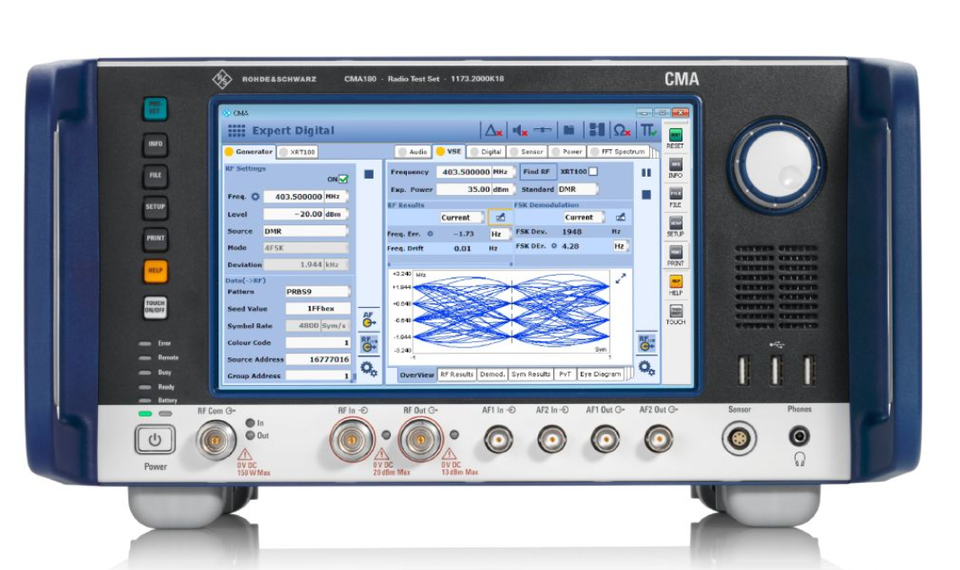
Task: Click the muted speaker icon in toolbar
Action: [x=520, y=130]
